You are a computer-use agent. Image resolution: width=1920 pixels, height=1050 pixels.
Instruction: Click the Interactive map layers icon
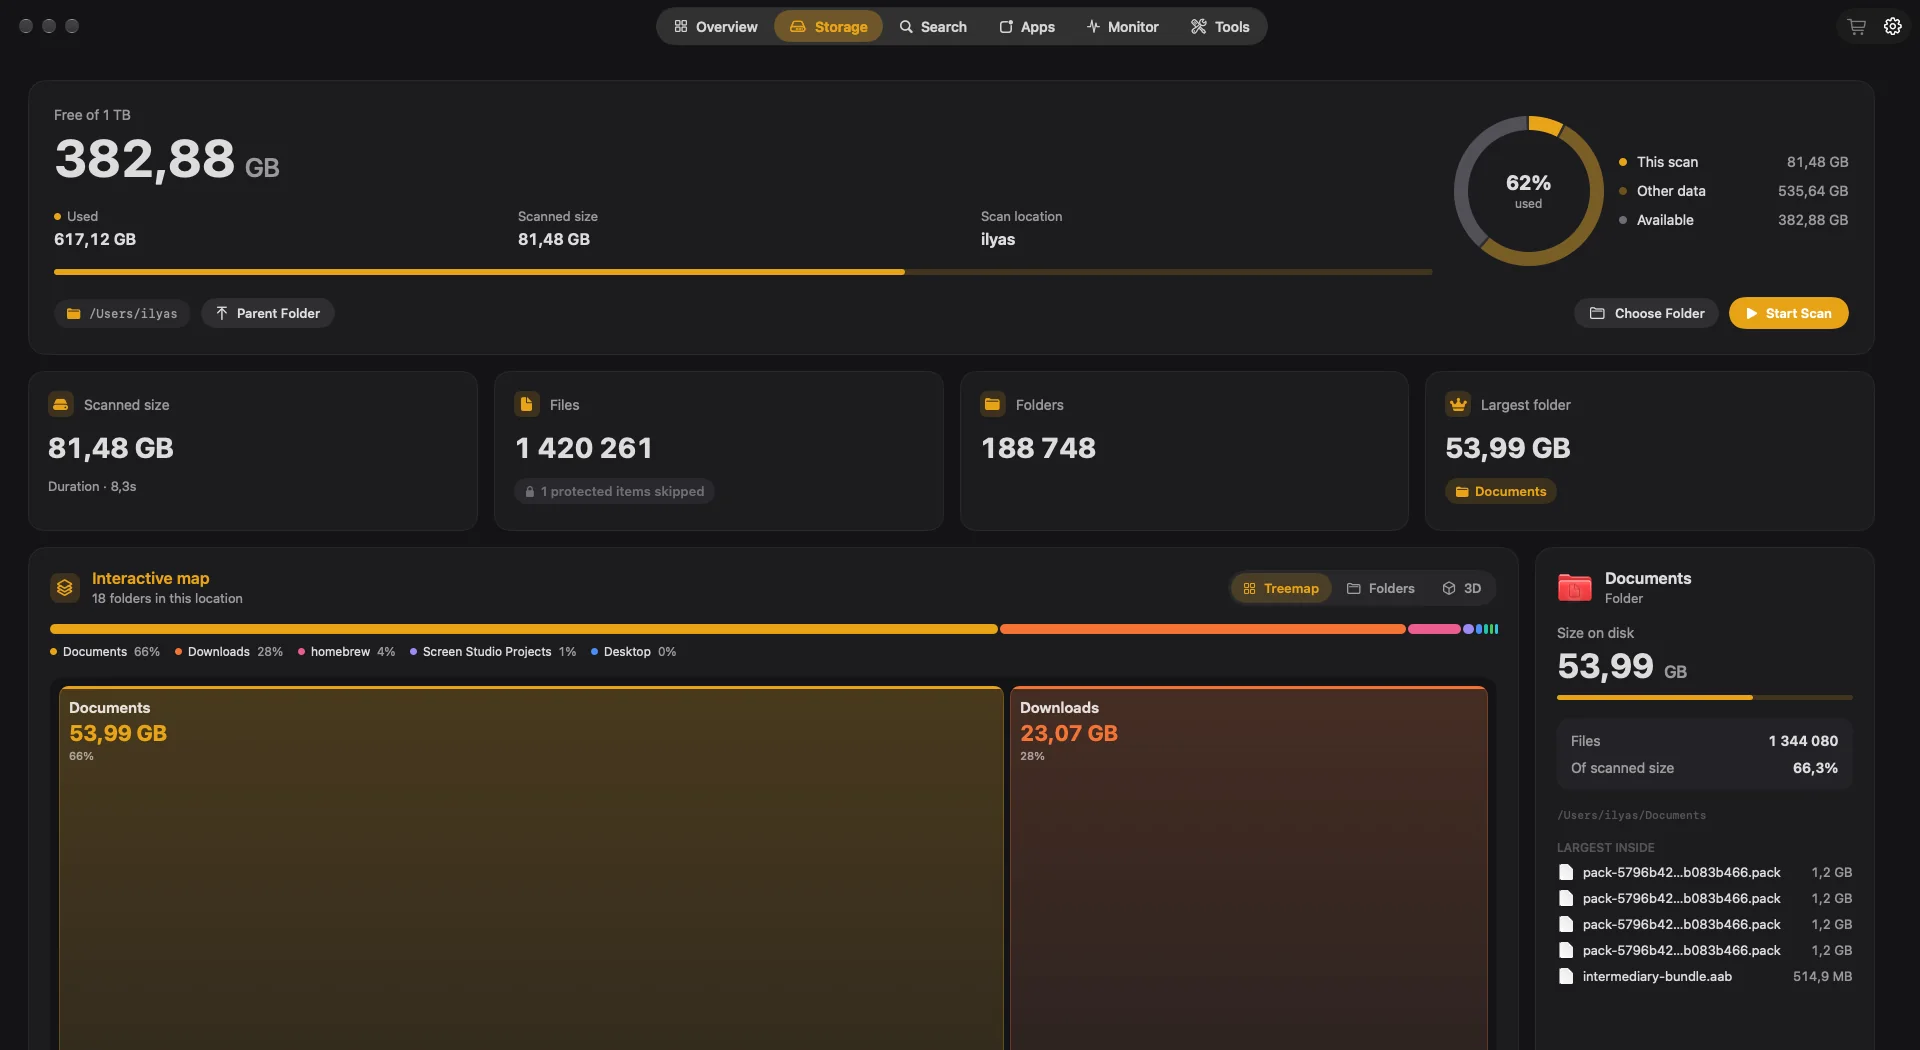tap(65, 588)
